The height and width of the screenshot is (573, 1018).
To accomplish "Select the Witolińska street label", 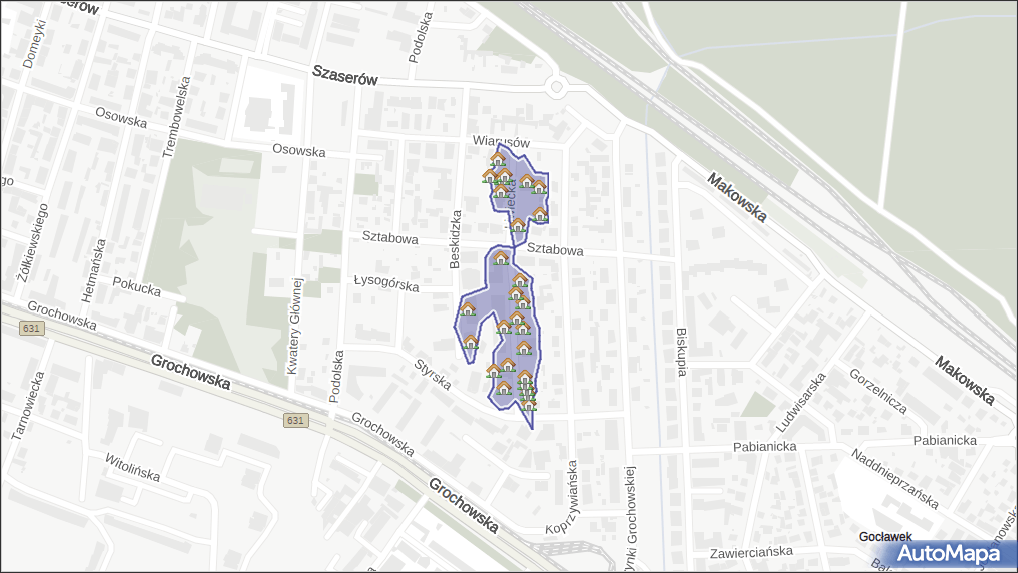I will coord(132,467).
